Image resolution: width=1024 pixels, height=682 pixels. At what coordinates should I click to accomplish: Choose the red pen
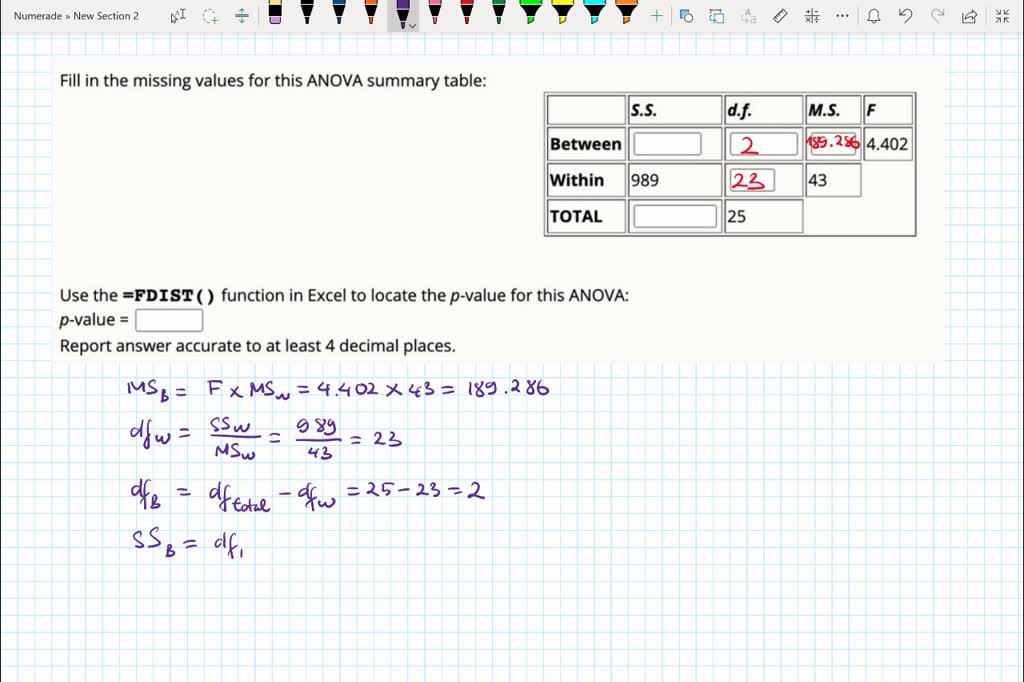[x=466, y=15]
